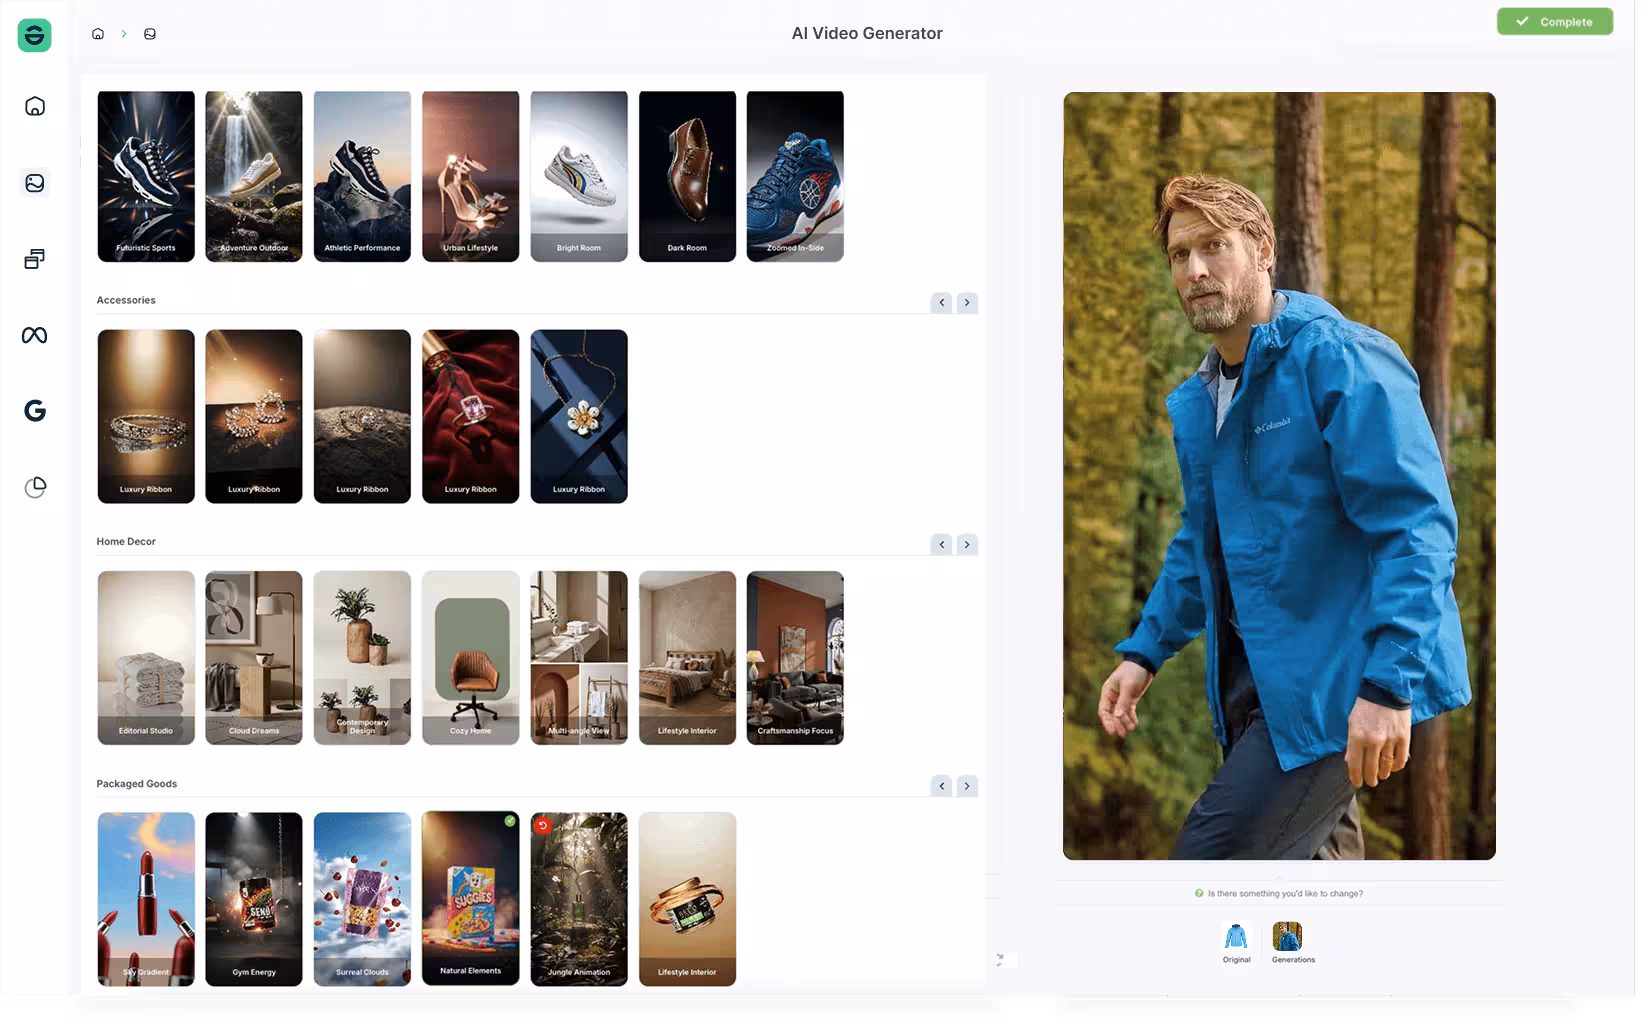1648x1028 pixels.
Task: Select the Cozy Home template in Home Decor
Action: (470, 657)
